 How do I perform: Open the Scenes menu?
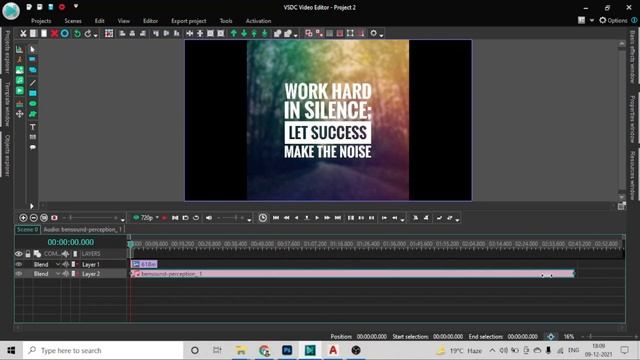click(73, 21)
